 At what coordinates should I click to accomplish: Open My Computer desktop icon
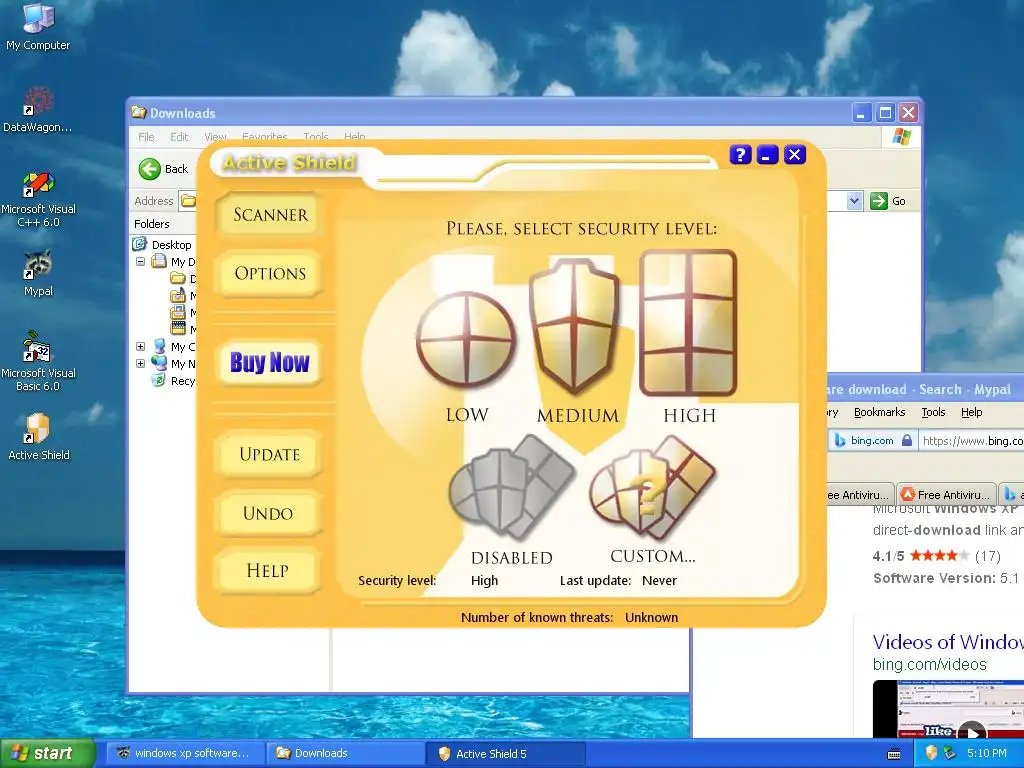coord(38,26)
